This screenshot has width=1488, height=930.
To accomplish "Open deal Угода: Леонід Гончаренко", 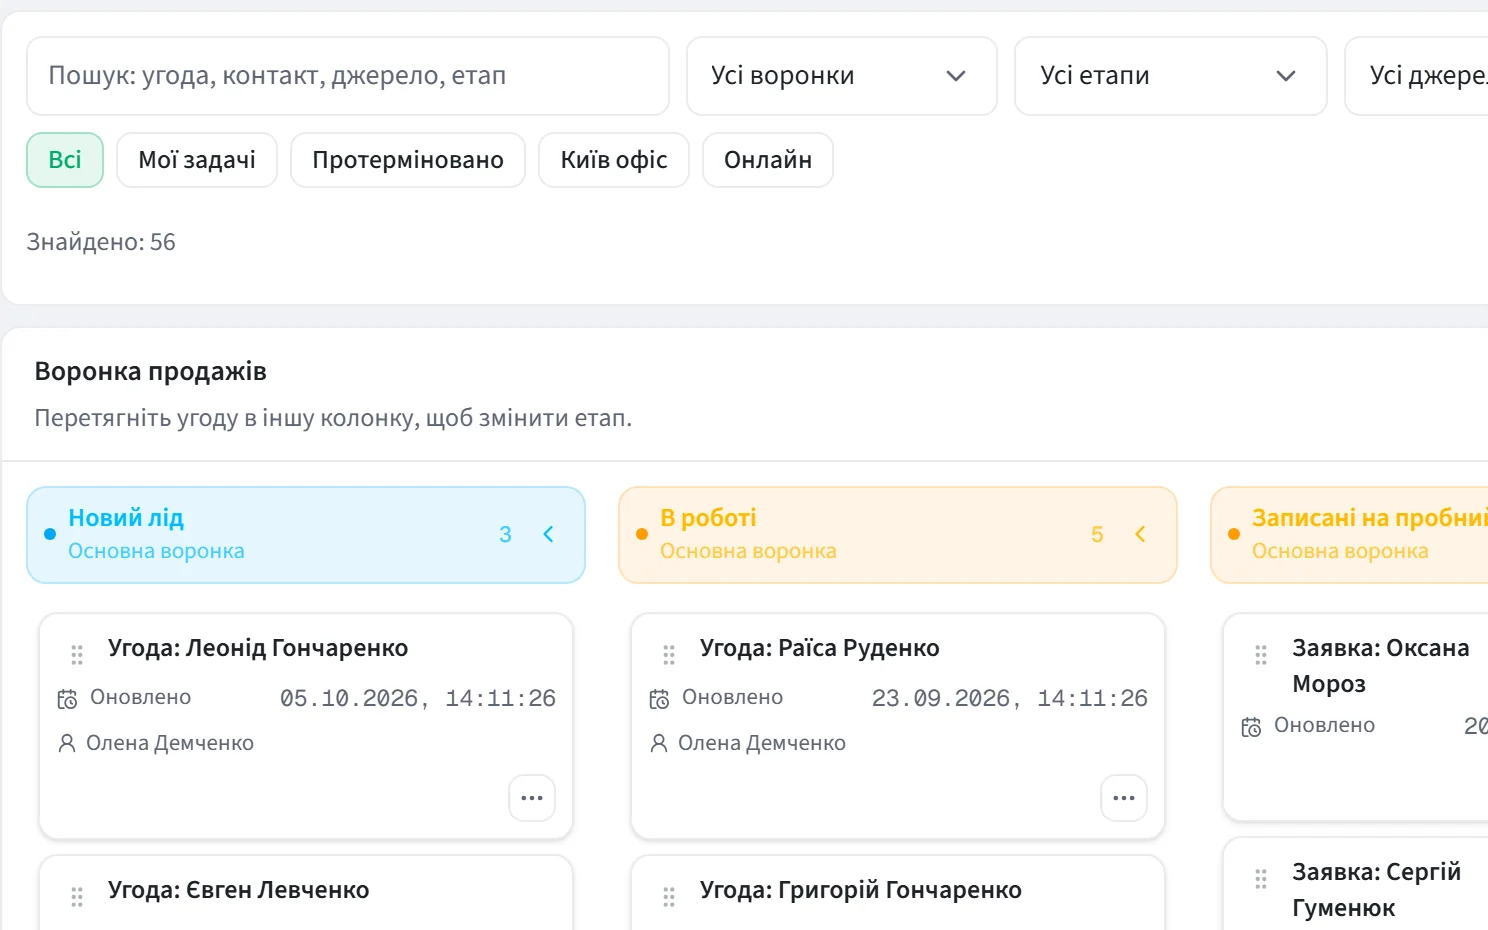I will point(258,648).
